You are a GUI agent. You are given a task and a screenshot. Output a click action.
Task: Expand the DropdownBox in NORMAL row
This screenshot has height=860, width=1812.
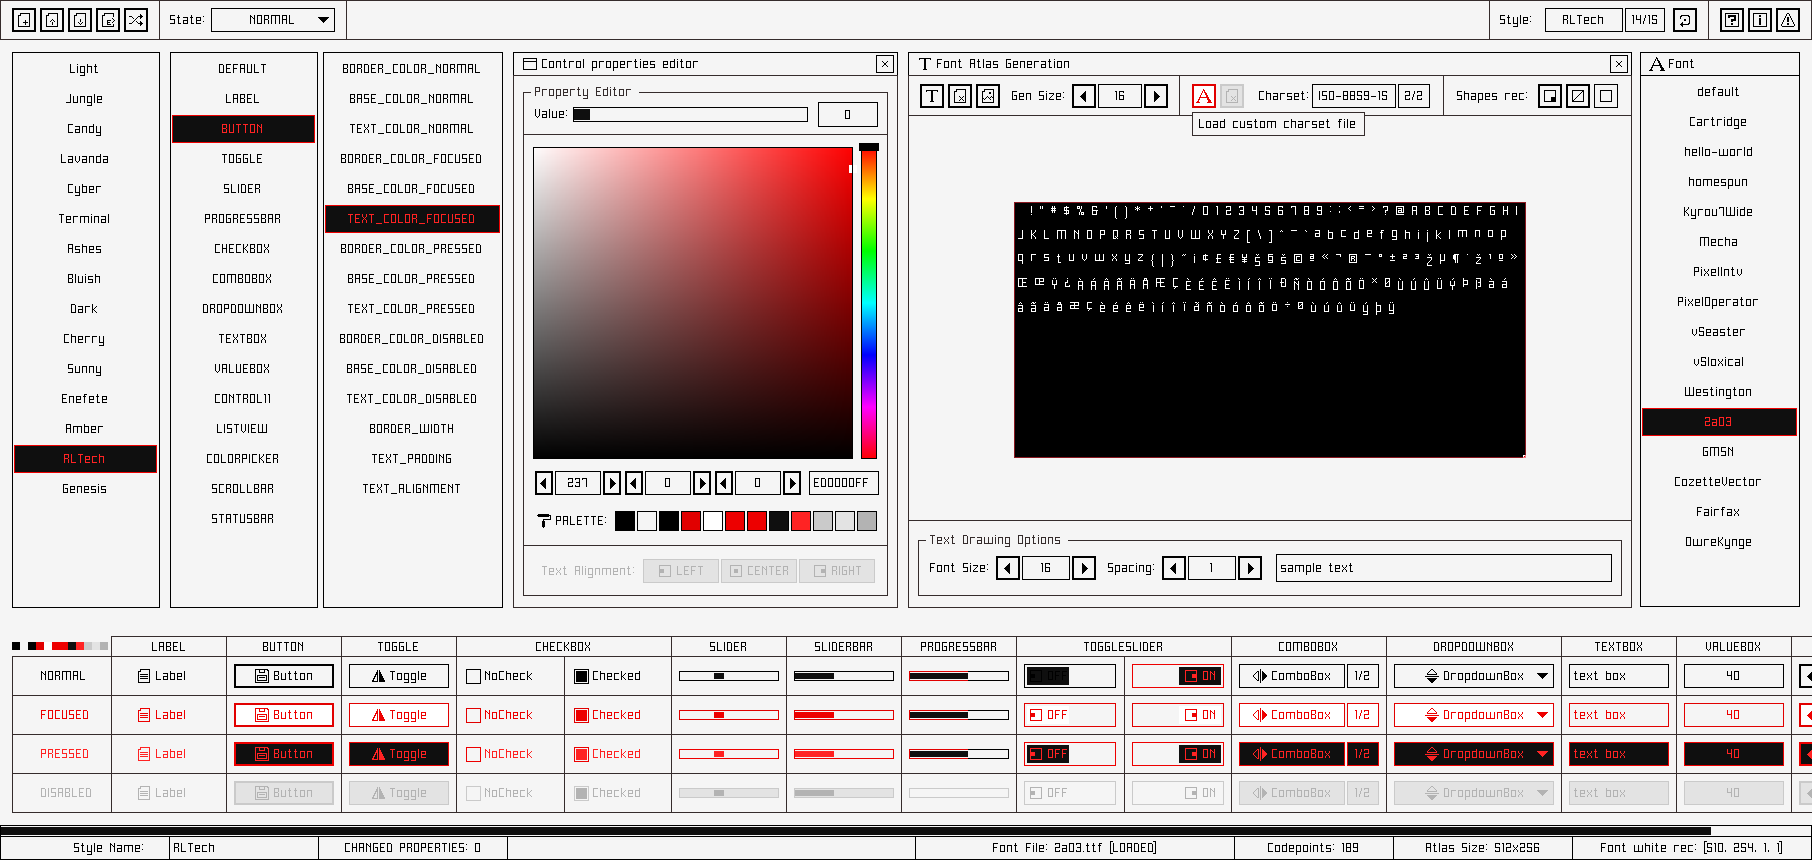click(x=1474, y=676)
